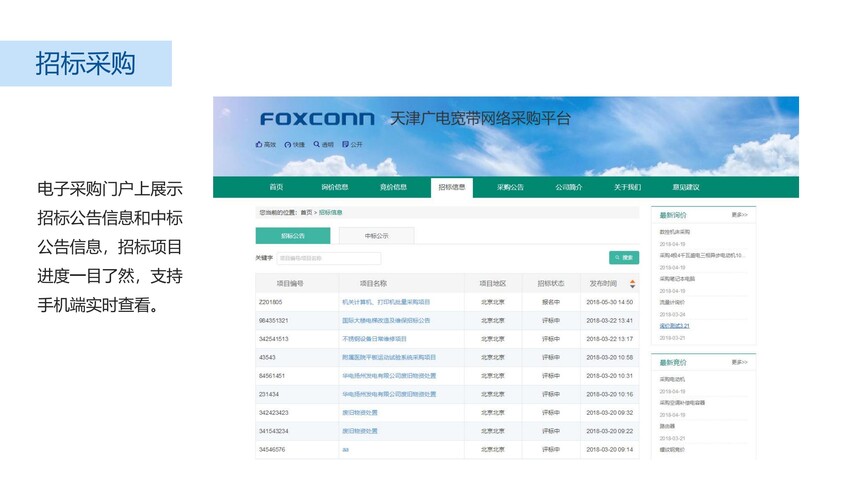Click the 公开 document icon
The image size is (860, 484).
click(x=346, y=144)
